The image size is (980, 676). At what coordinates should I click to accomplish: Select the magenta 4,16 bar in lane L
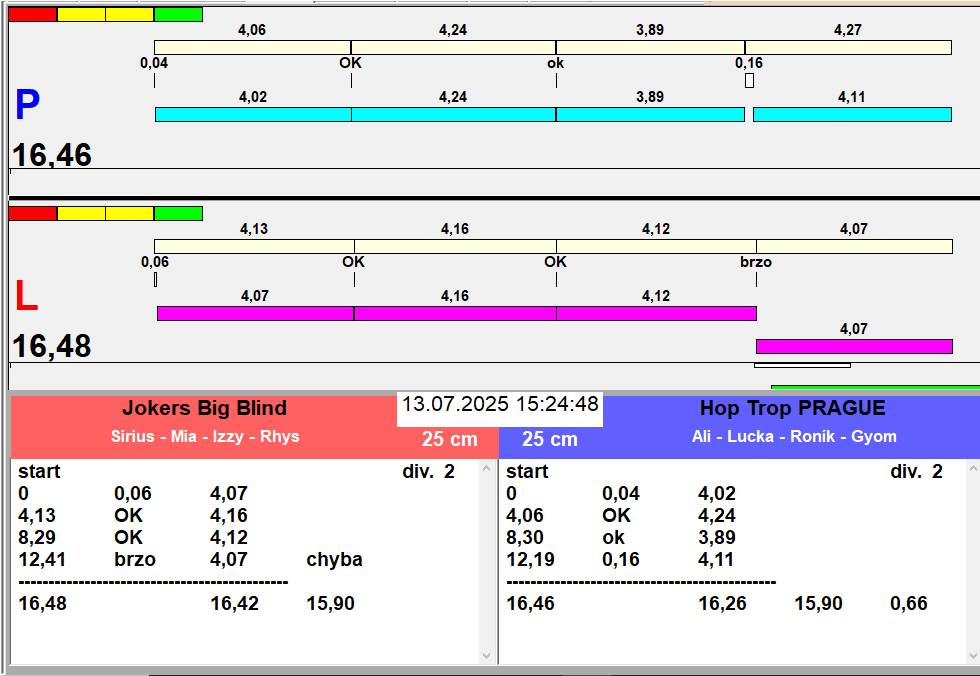(455, 313)
